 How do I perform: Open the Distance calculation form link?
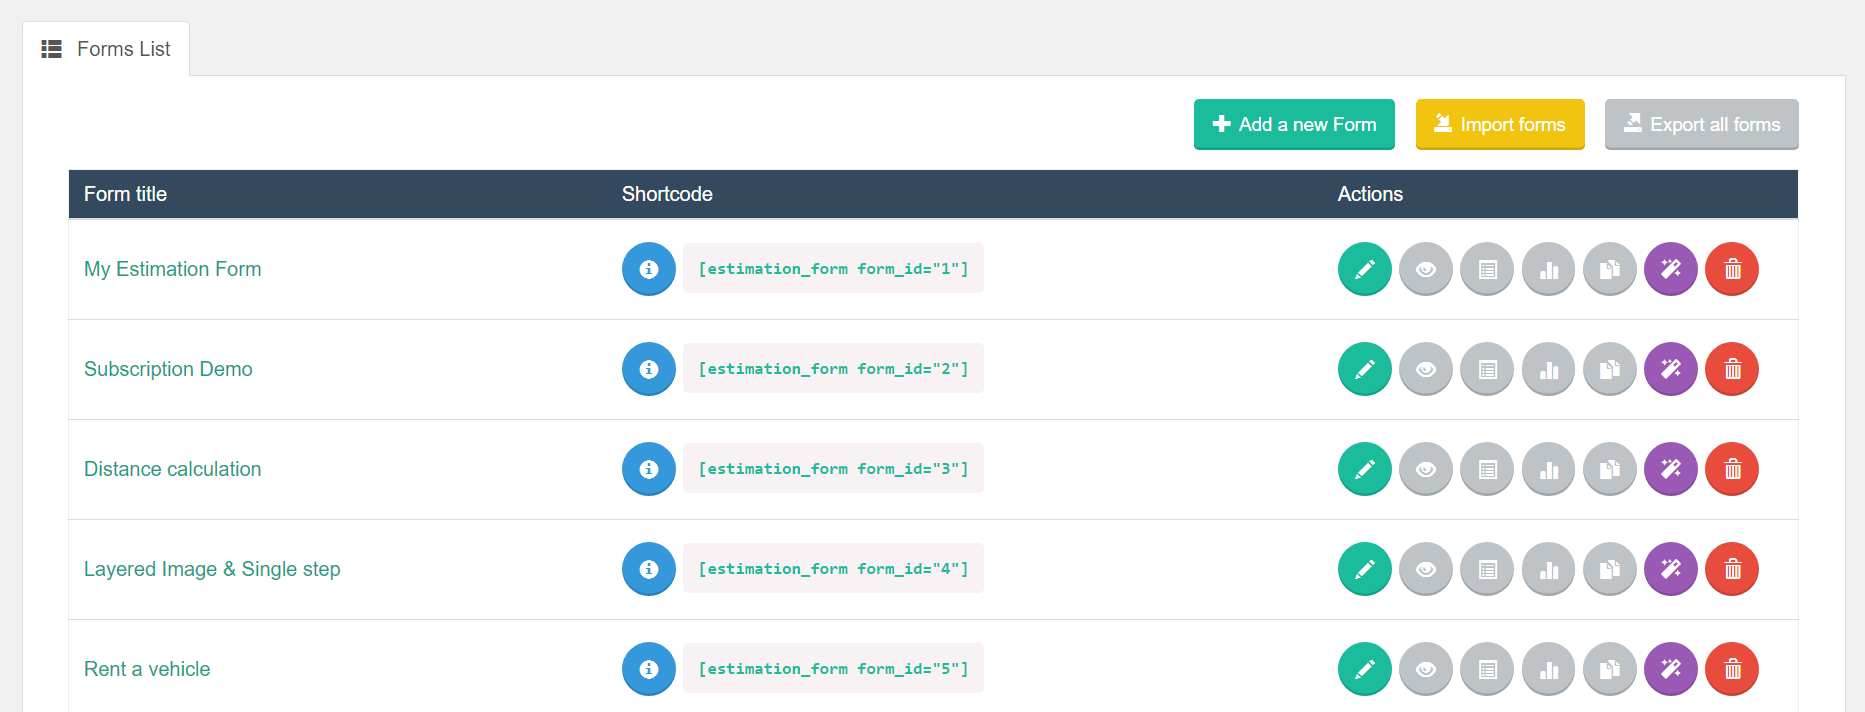click(172, 469)
